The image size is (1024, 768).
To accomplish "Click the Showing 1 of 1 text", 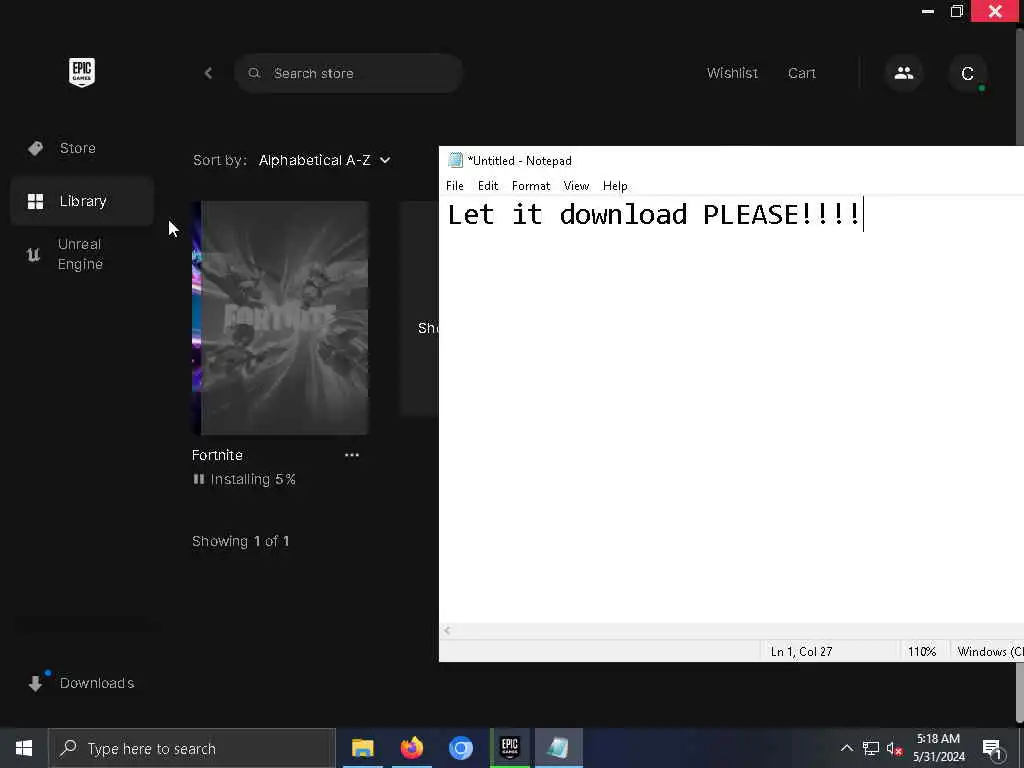I will click(x=240, y=541).
